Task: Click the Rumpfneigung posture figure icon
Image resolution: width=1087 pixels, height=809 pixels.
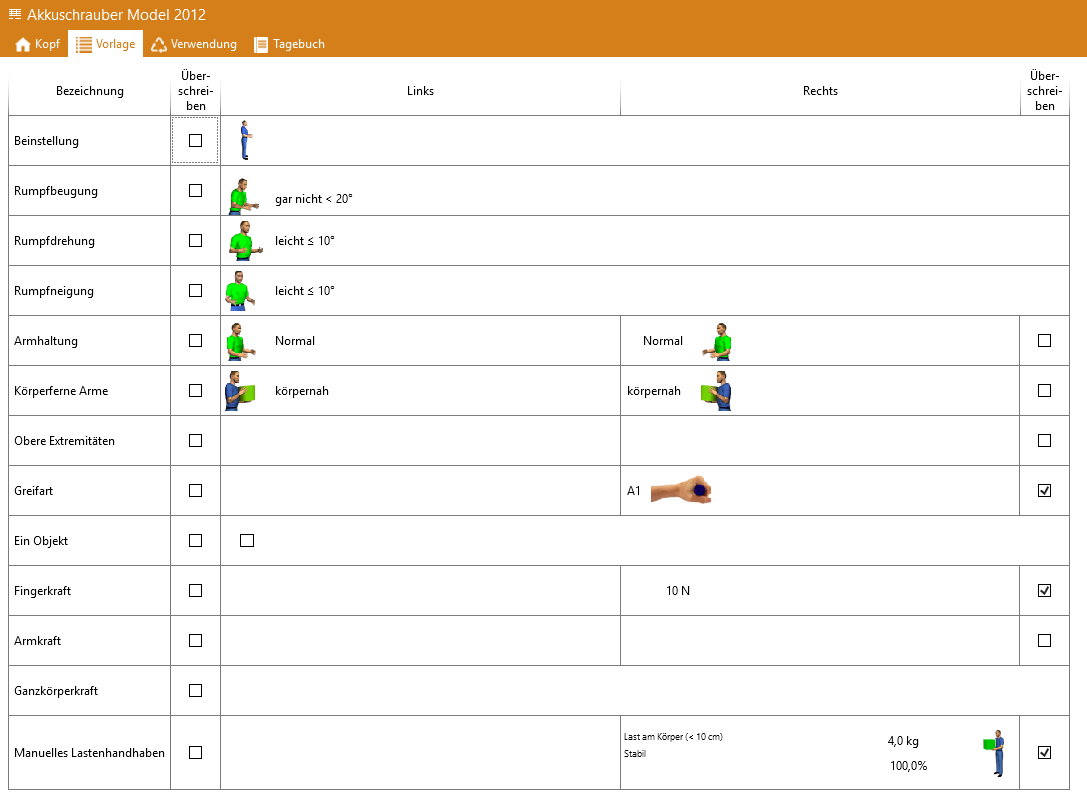Action: tap(238, 291)
